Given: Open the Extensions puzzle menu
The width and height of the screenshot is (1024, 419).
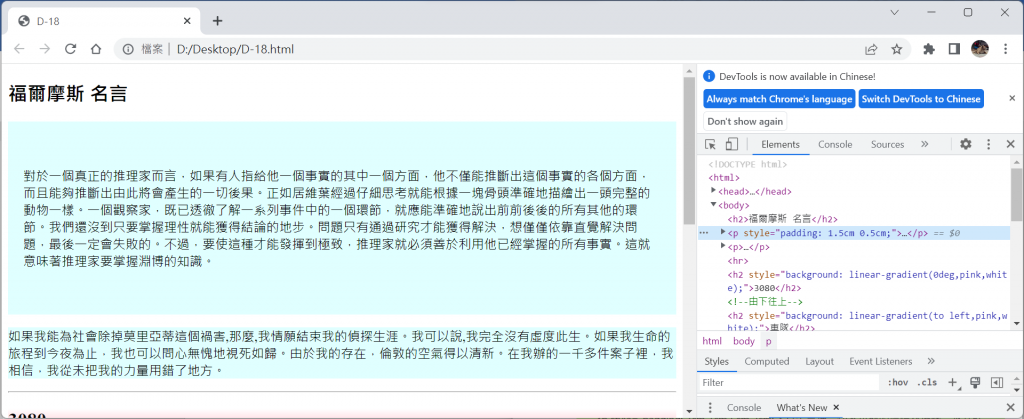Looking at the screenshot, I should (x=929, y=49).
